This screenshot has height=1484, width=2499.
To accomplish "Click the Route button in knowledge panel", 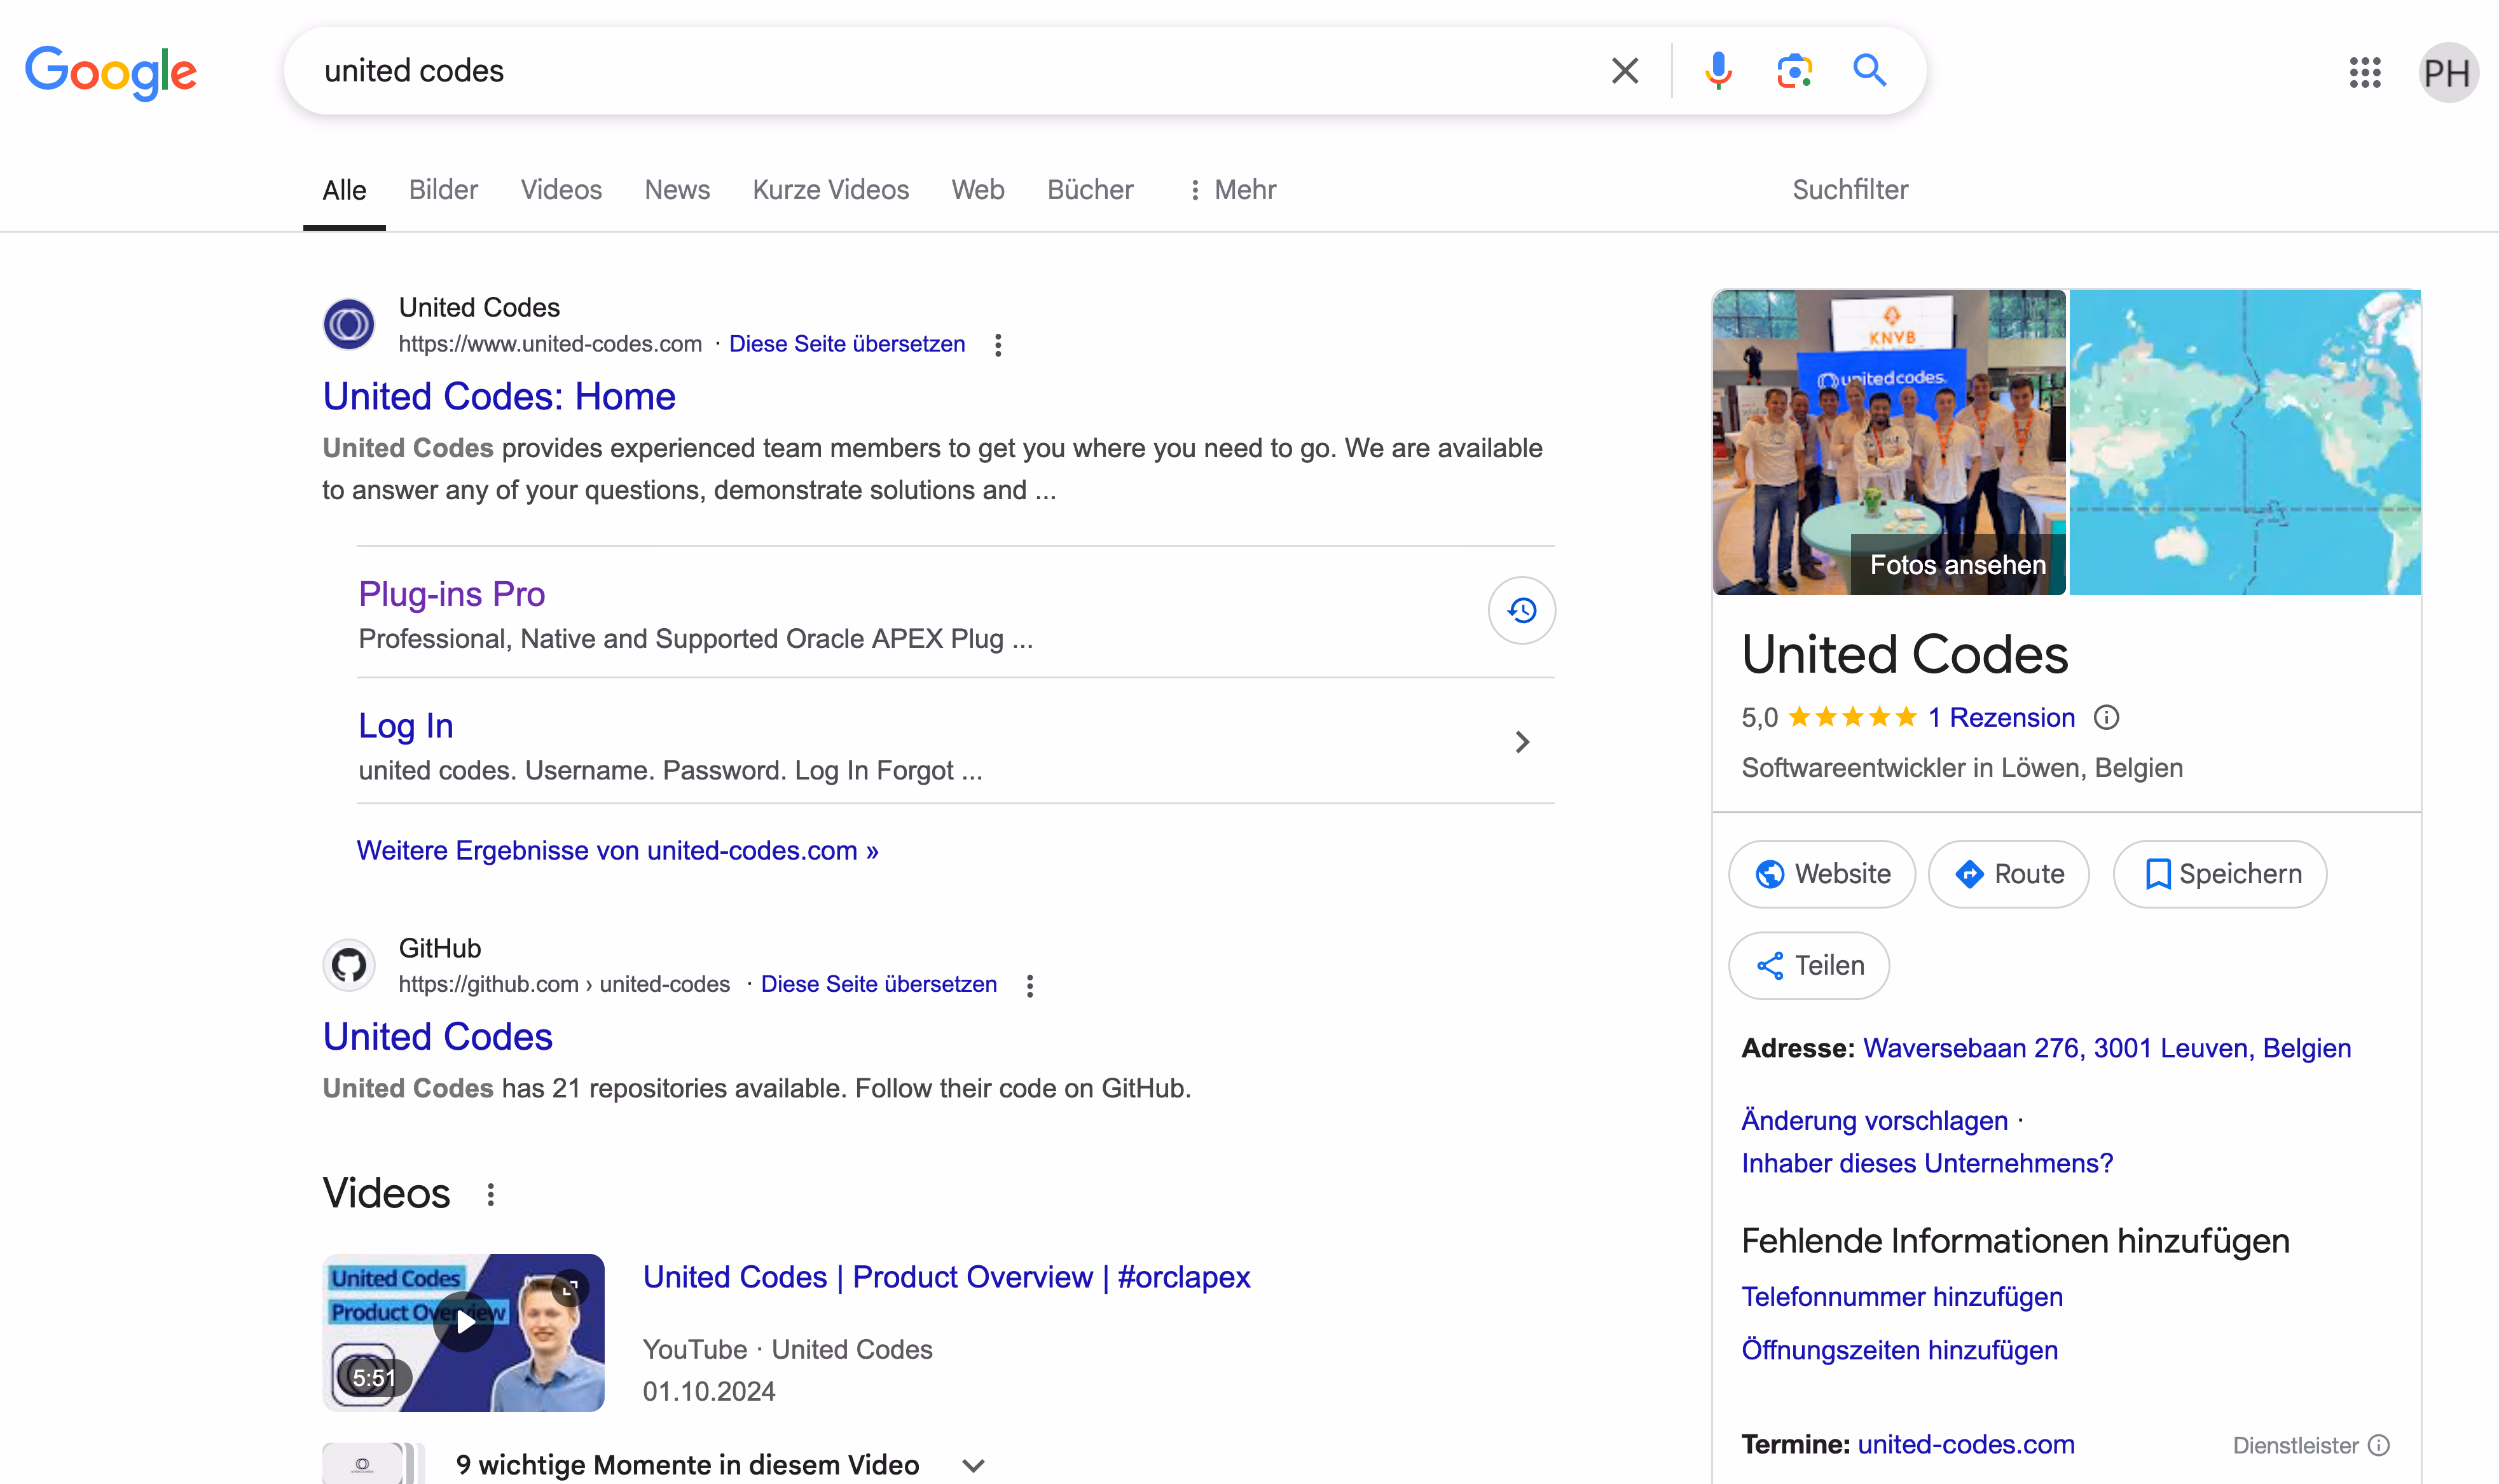I will pos(2008,874).
